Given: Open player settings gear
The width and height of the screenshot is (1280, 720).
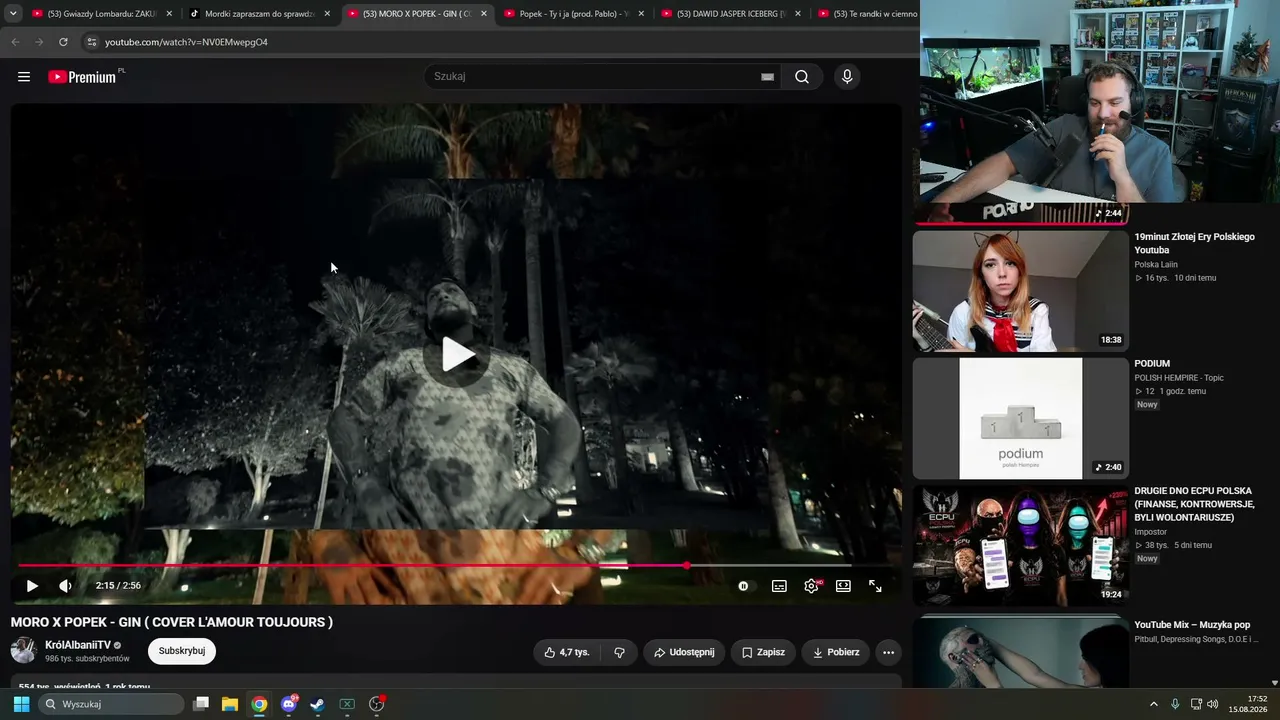Looking at the screenshot, I should 811,586.
